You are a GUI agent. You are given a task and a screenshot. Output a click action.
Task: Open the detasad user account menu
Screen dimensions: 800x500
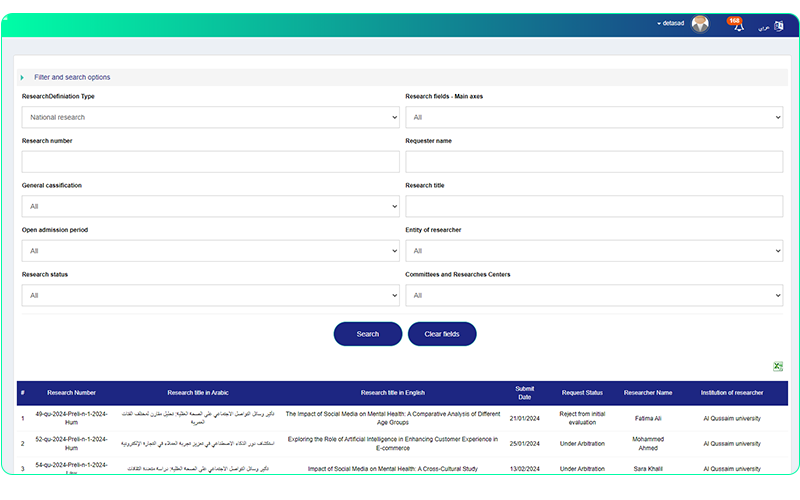tap(671, 23)
